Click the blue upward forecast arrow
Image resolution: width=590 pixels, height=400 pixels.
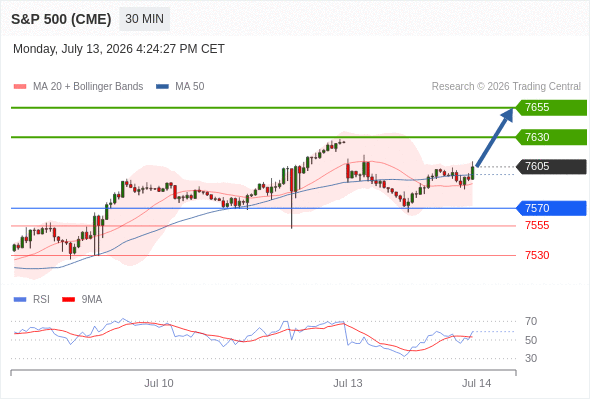(x=494, y=137)
